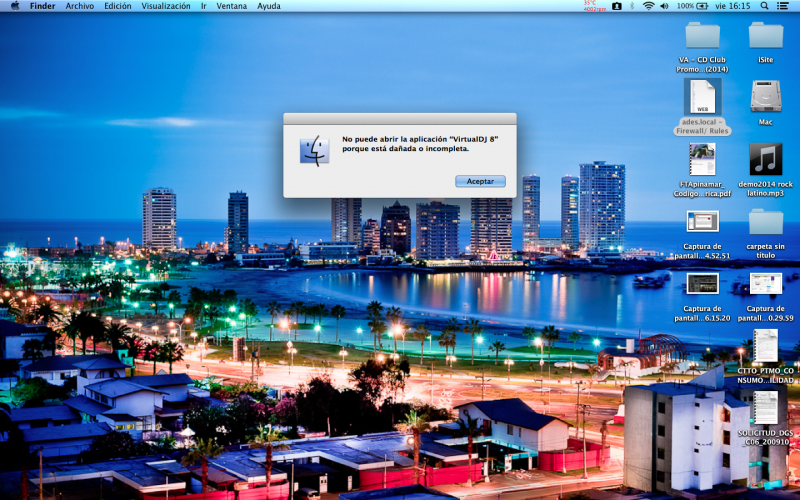Click the 'demo2014 rock latino.mp3' label
Screen dimensions: 800x500
click(766, 189)
